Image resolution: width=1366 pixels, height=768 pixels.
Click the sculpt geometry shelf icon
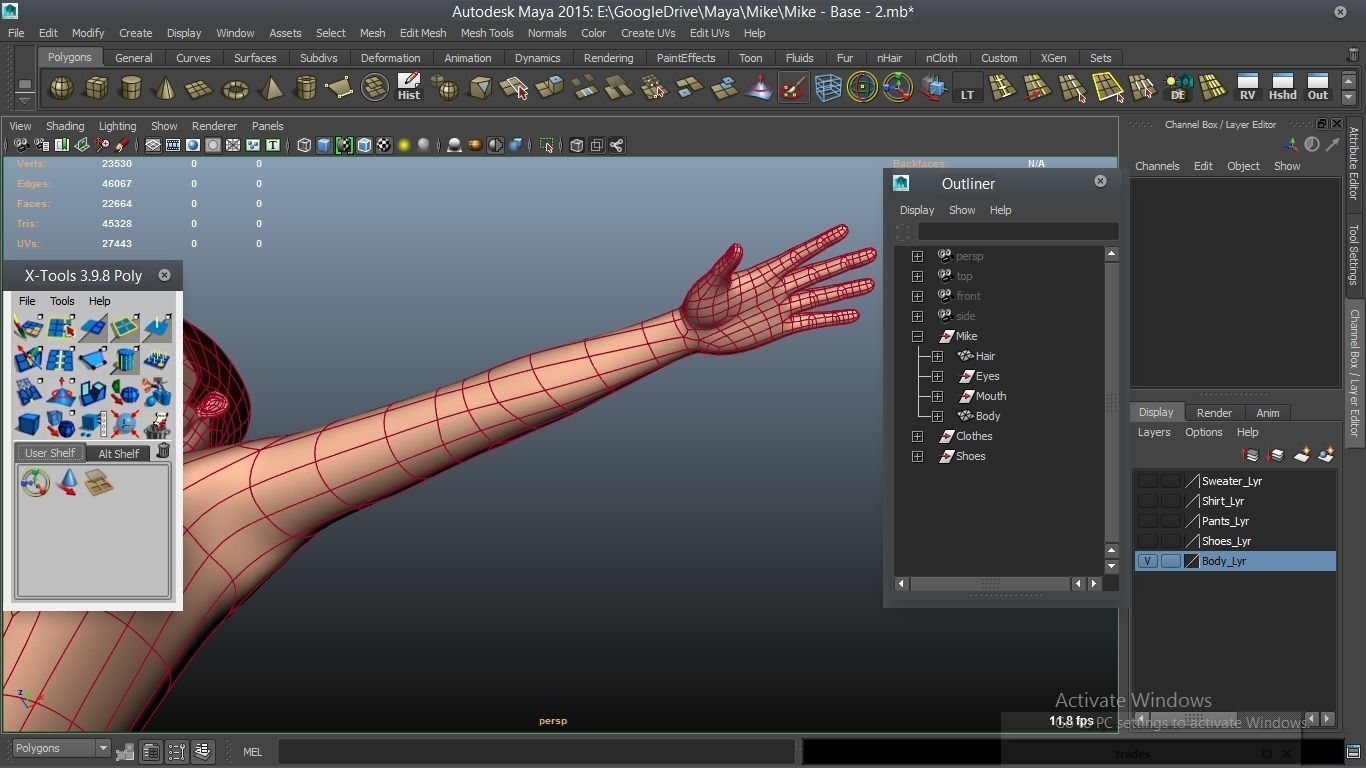point(759,88)
